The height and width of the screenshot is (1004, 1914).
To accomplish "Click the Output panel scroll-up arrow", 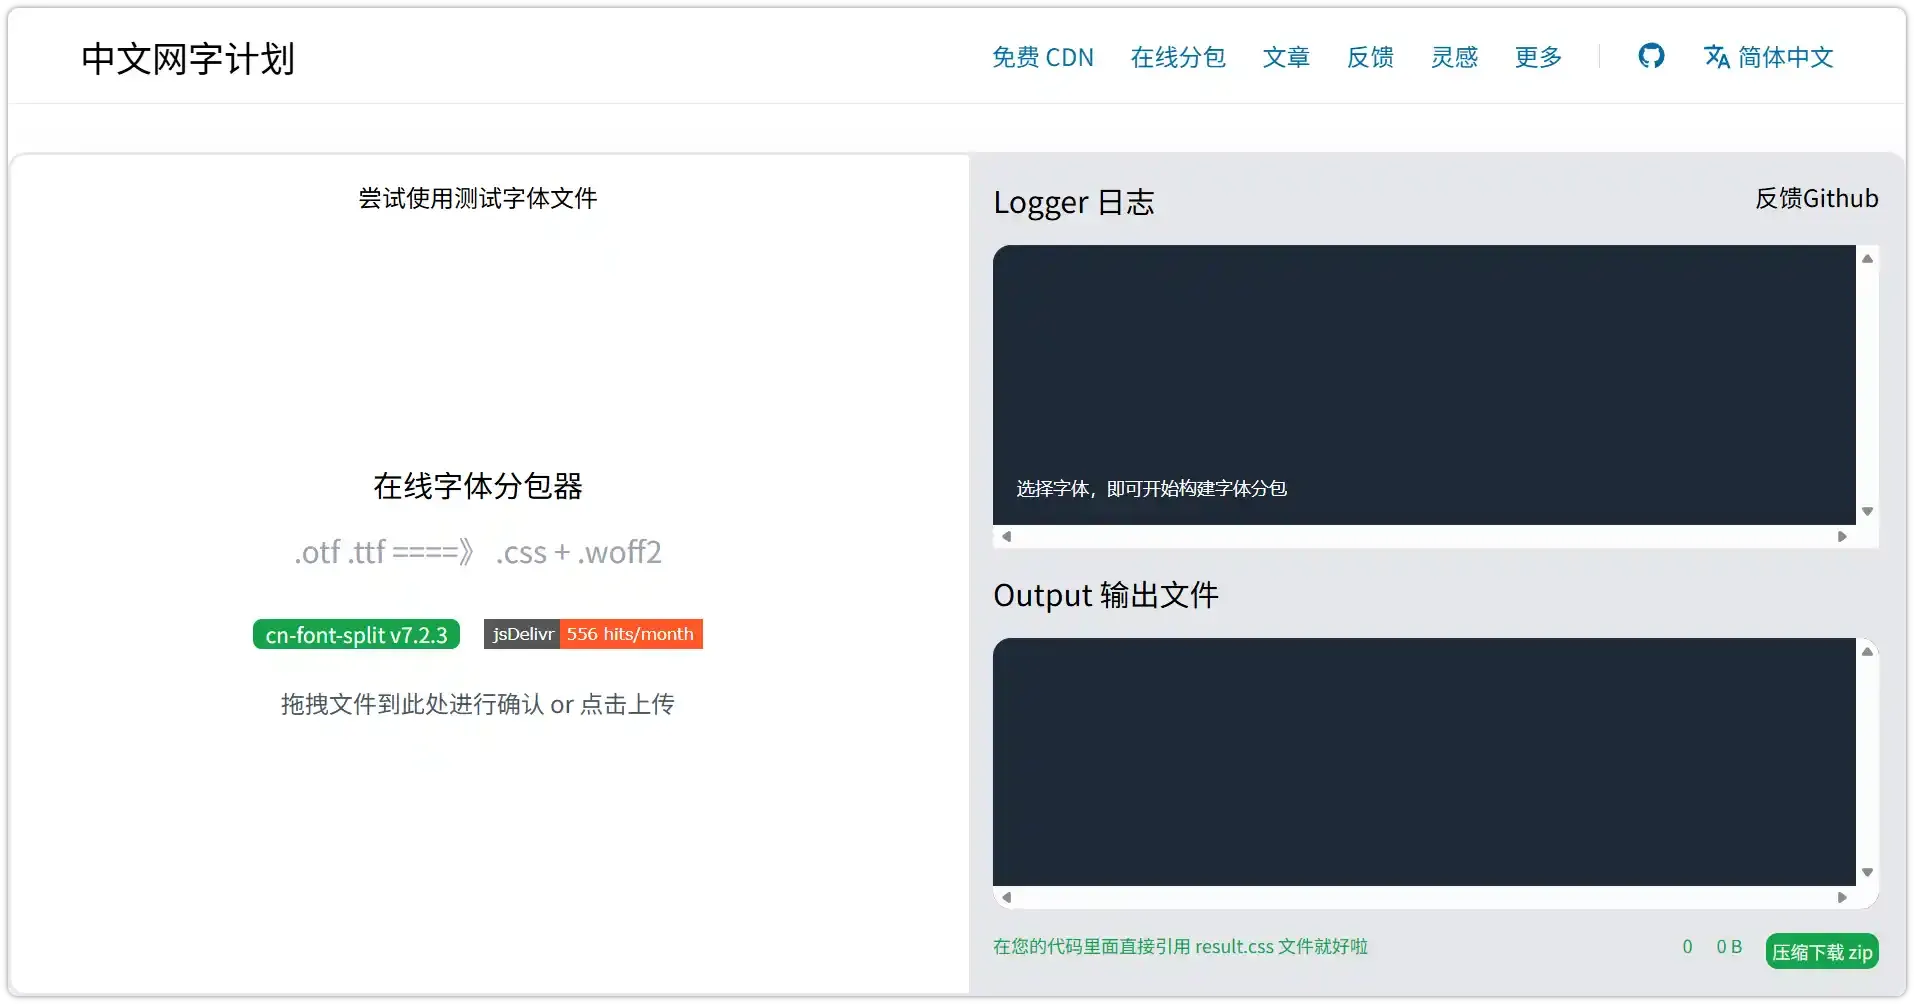I will [x=1866, y=651].
